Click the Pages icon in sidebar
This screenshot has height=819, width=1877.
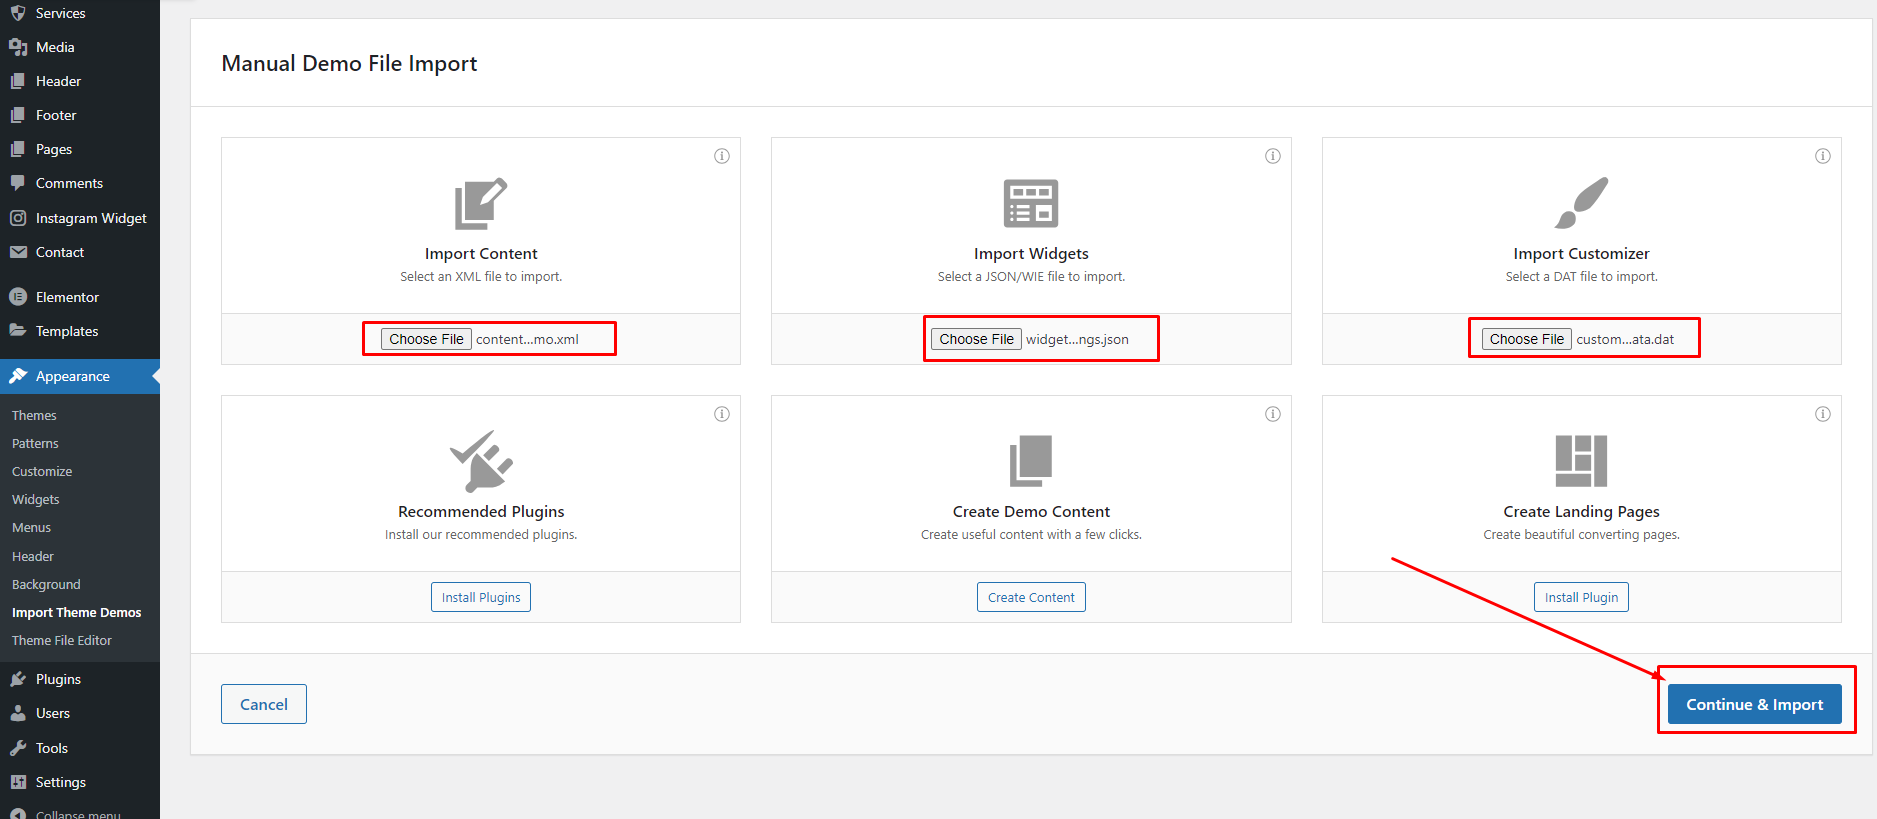(18, 149)
